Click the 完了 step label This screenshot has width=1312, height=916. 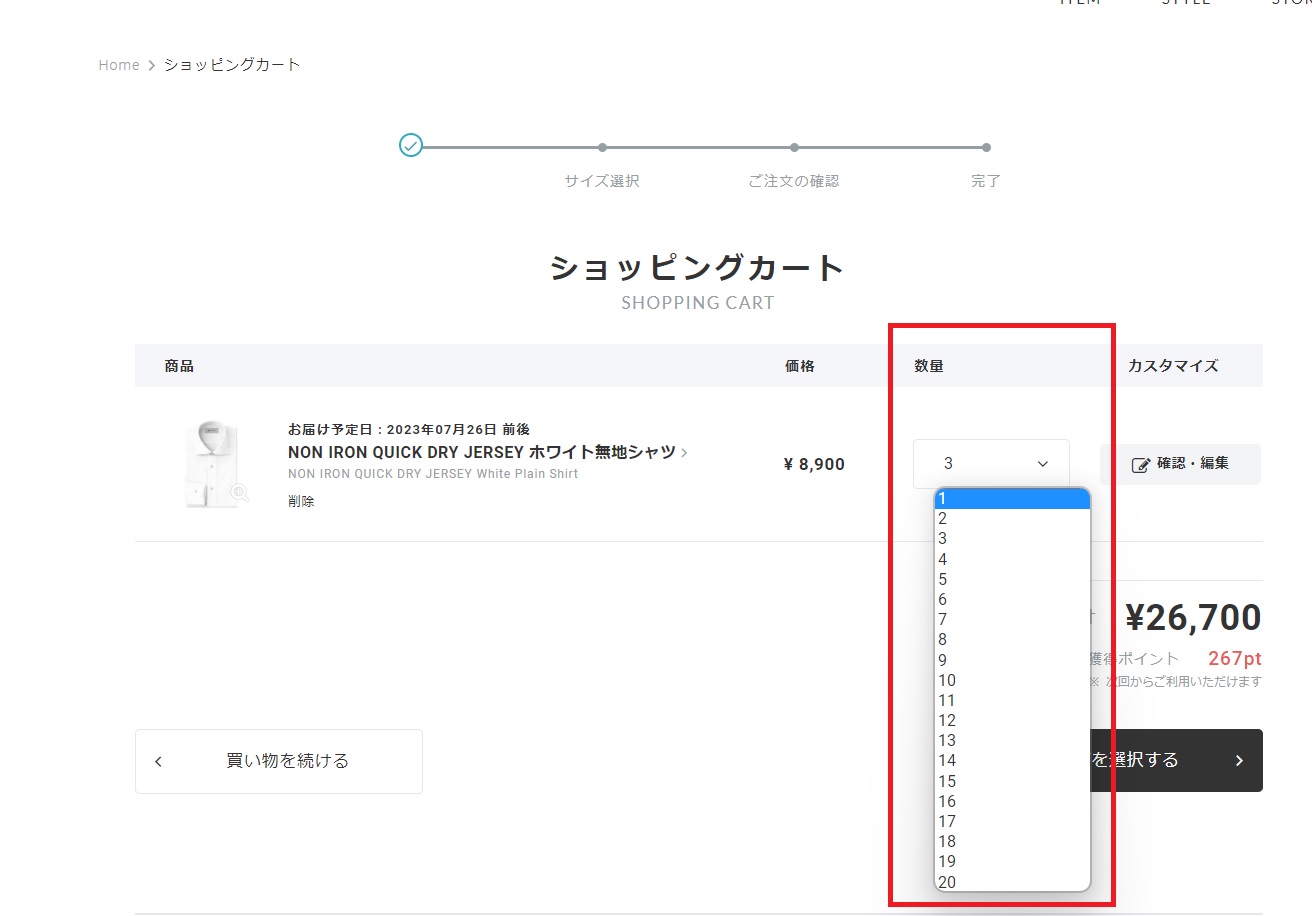pos(986,181)
